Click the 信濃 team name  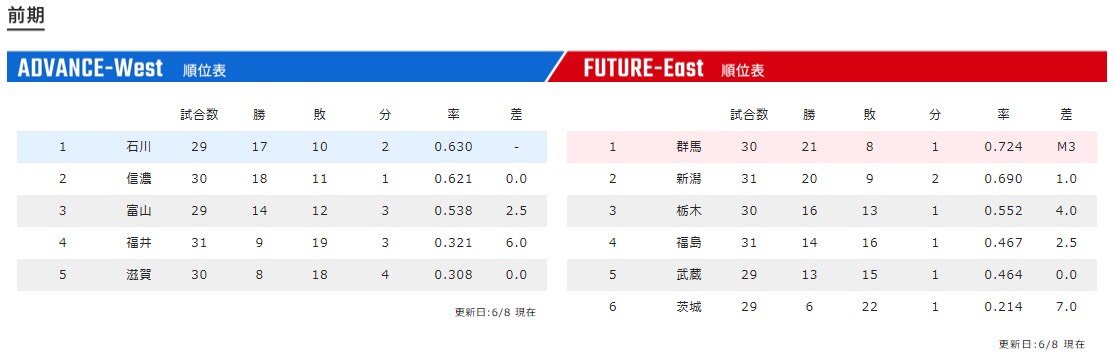pos(138,179)
